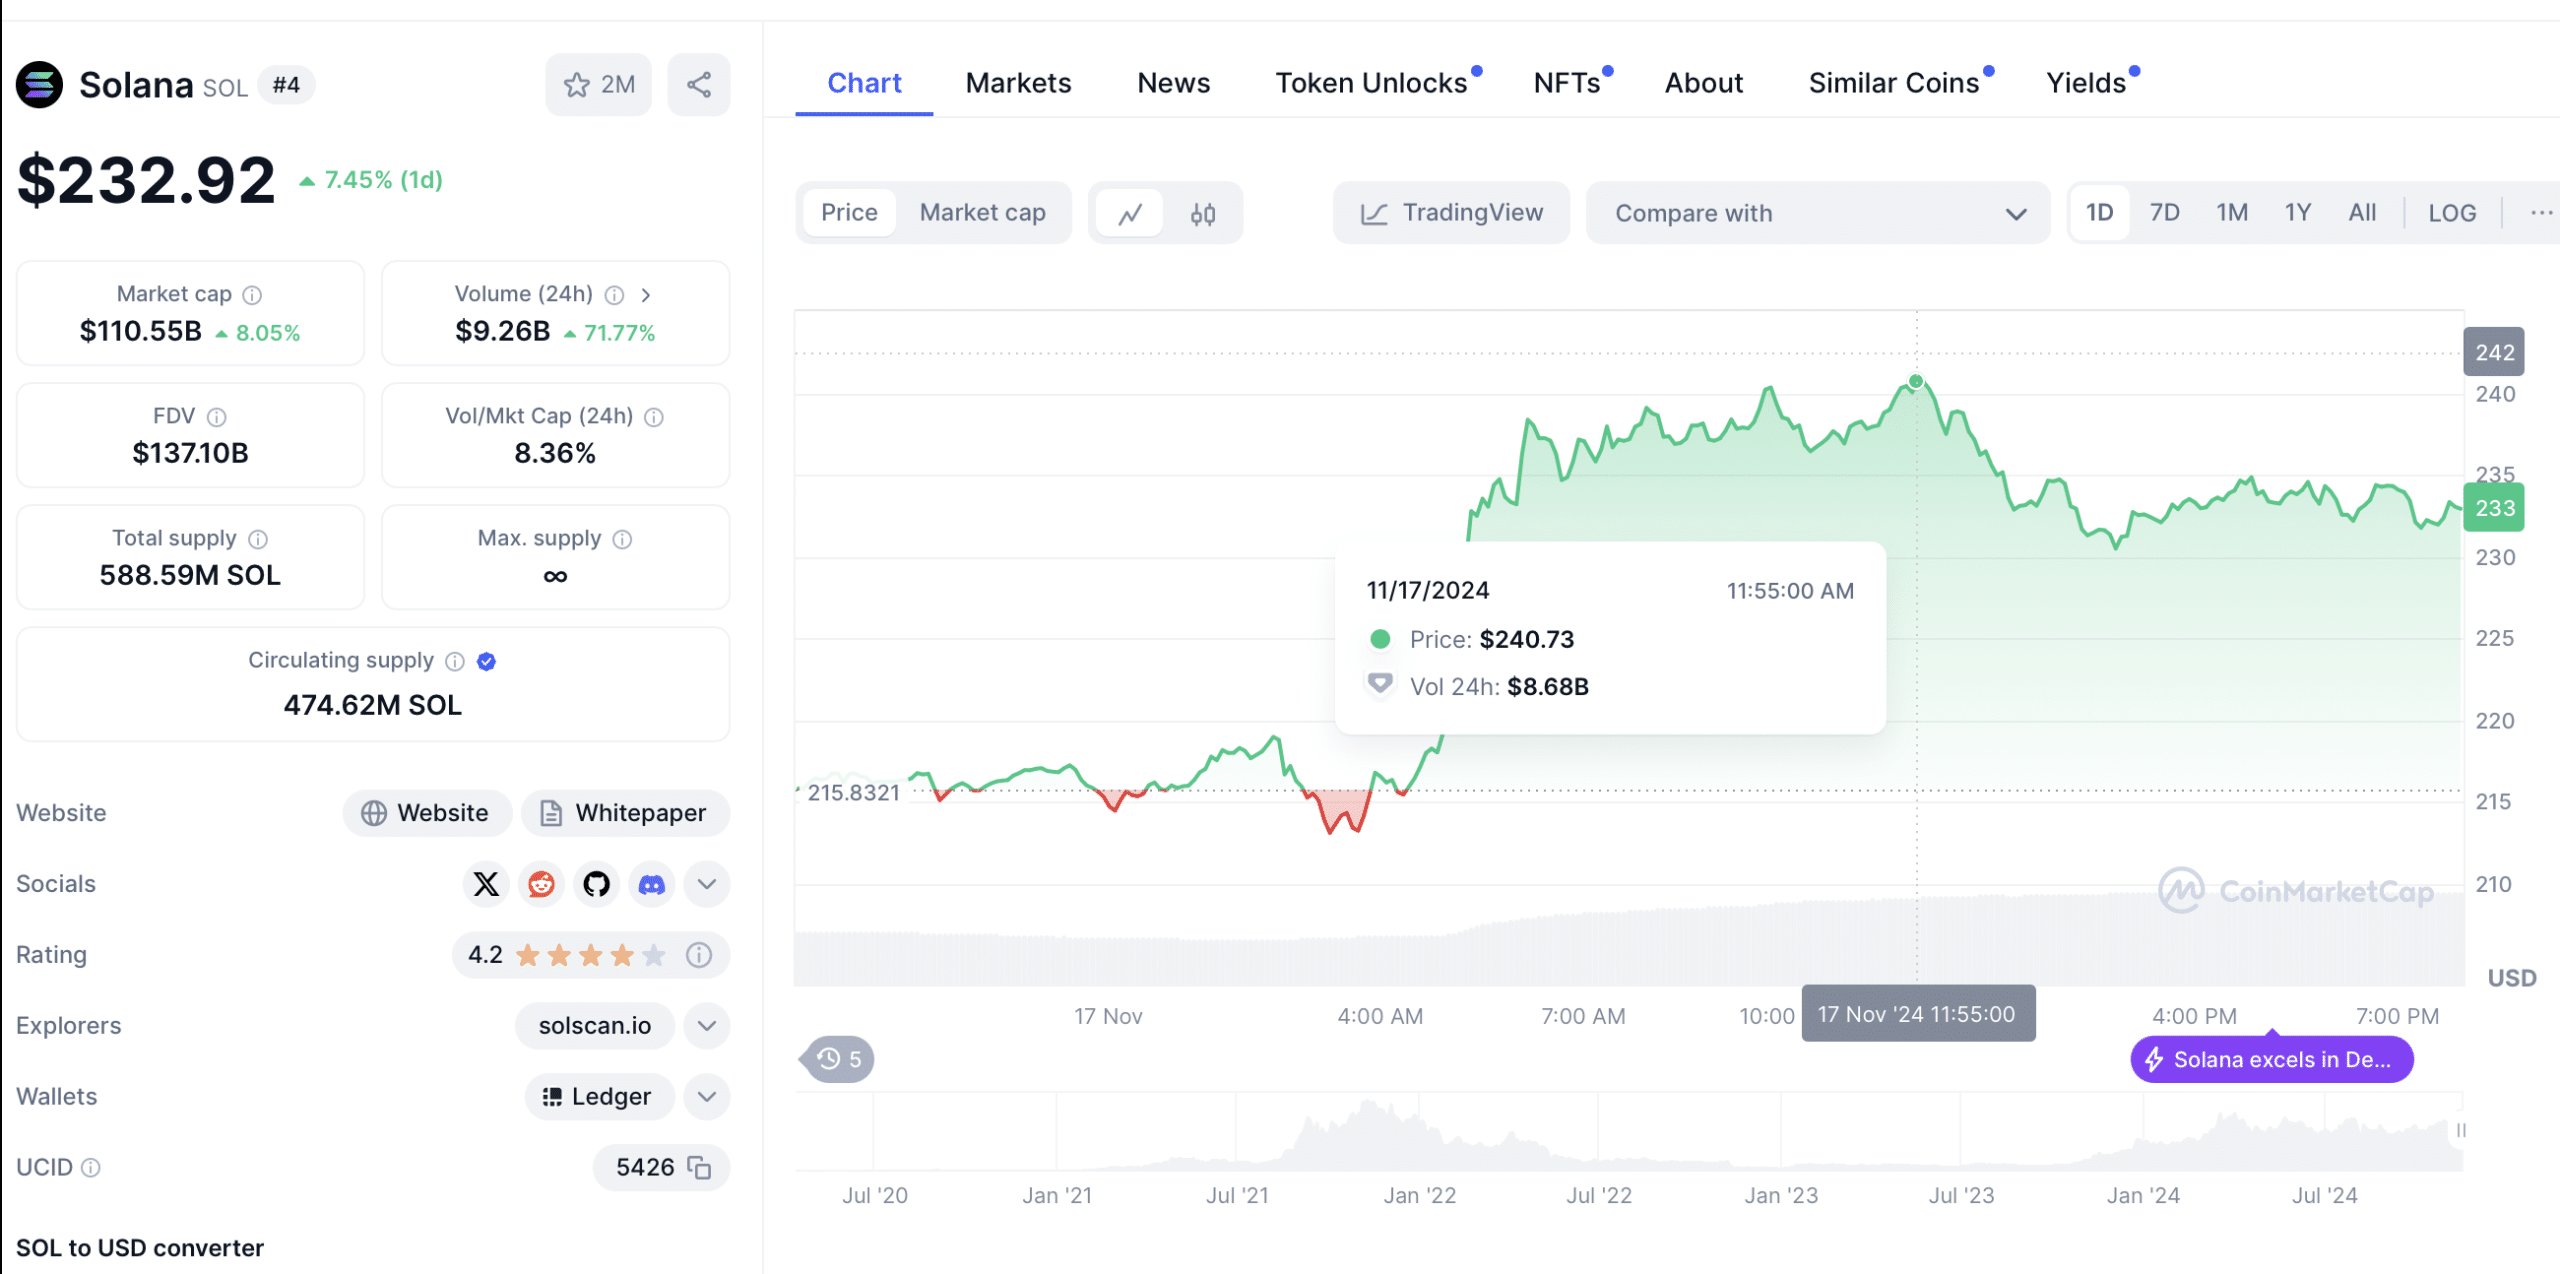Click the Solana excels in De... news marker

[2272, 1060]
